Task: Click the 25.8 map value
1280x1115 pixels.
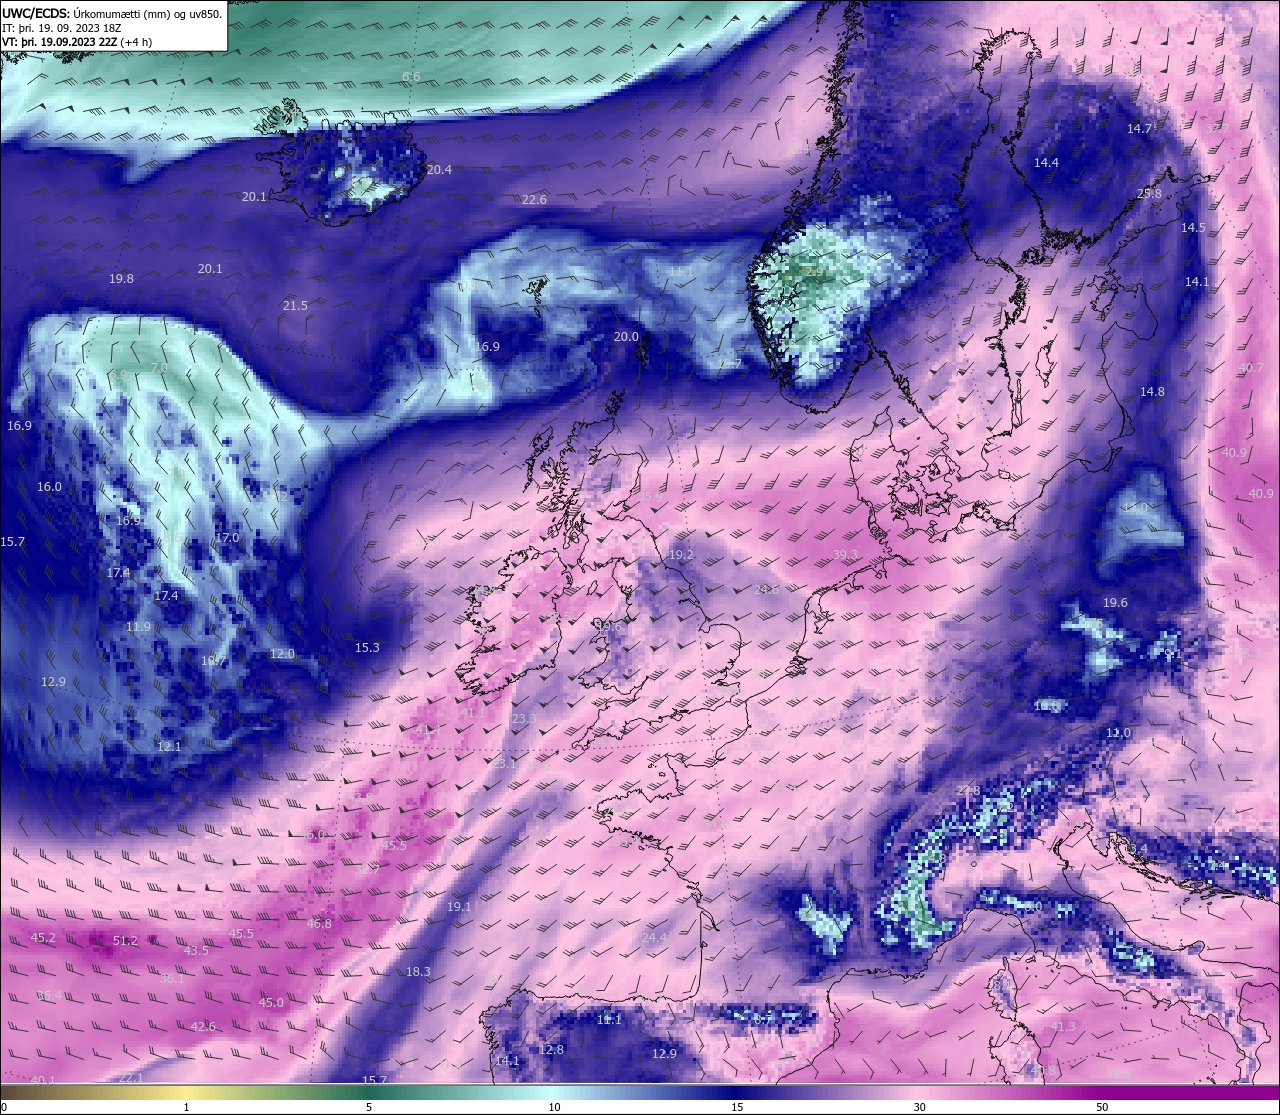Action: point(1149,194)
